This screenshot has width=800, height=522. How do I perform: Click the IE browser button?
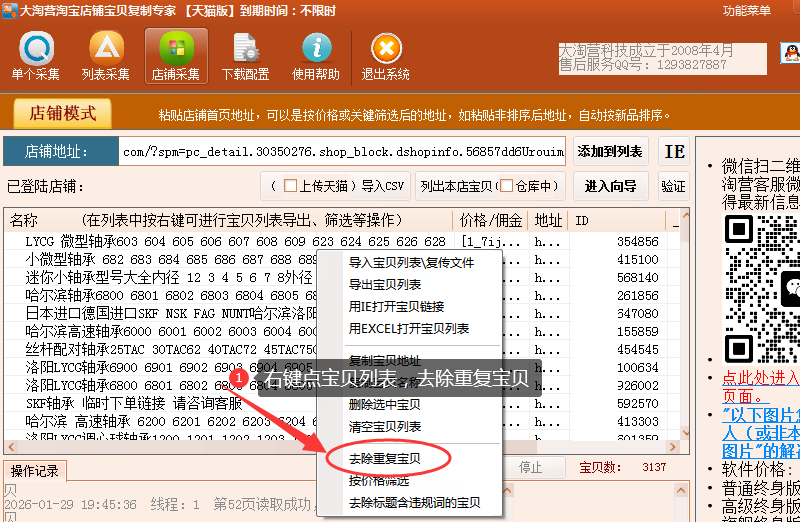tap(675, 152)
